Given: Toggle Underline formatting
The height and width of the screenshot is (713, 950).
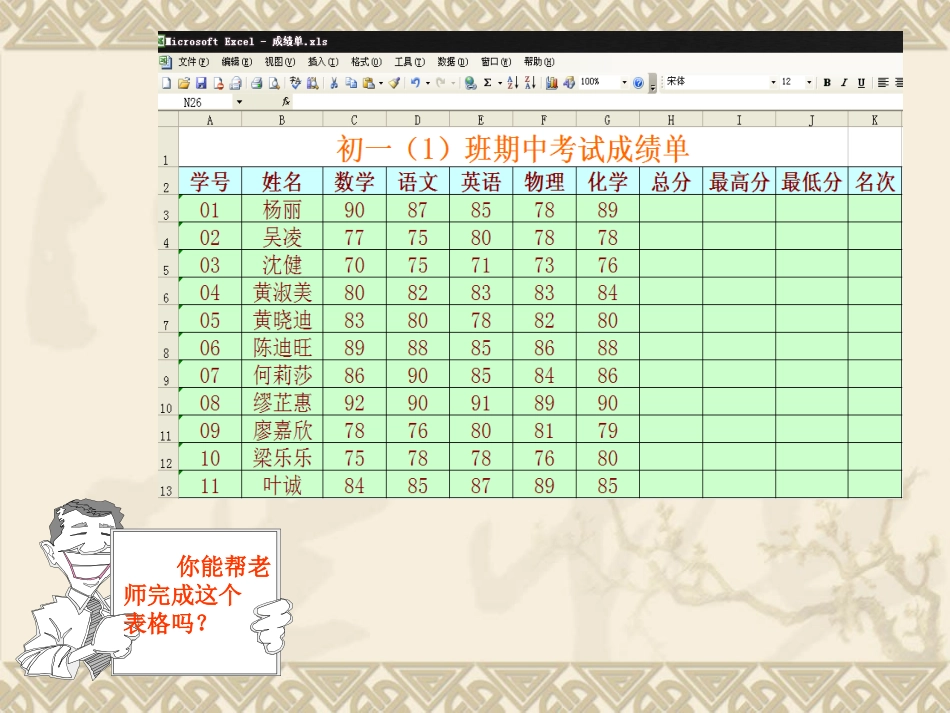Looking at the screenshot, I should tap(861, 82).
